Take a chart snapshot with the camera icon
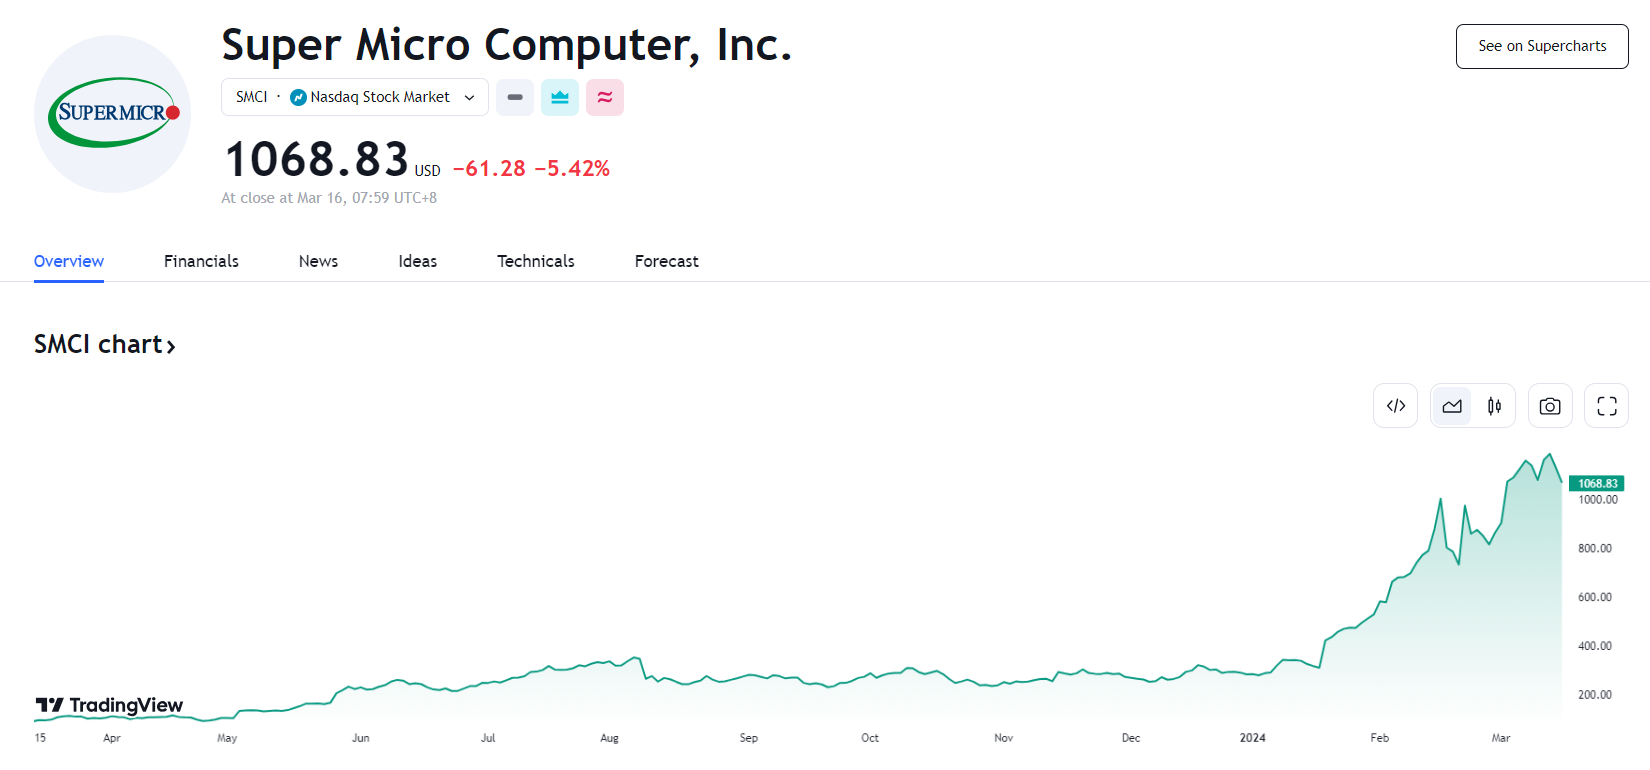Screen dimensions: 1650x770 click(1549, 406)
